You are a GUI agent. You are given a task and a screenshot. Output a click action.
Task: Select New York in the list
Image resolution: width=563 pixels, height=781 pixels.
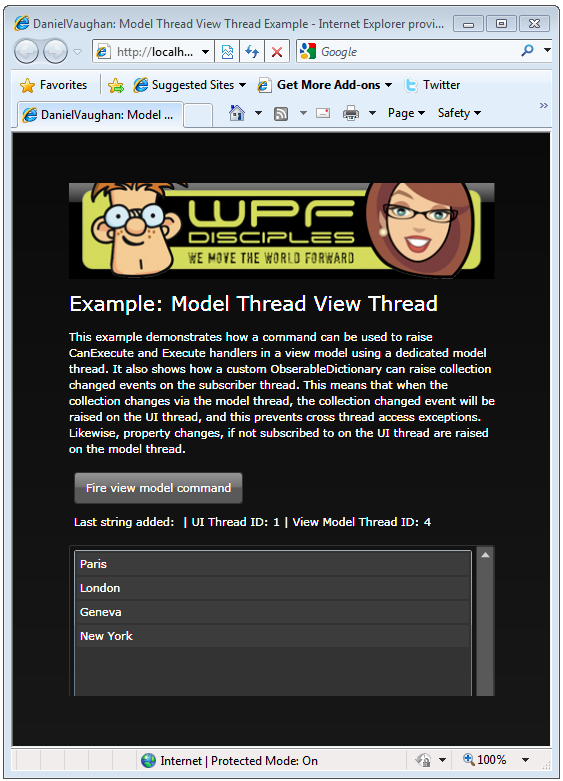[x=273, y=636]
